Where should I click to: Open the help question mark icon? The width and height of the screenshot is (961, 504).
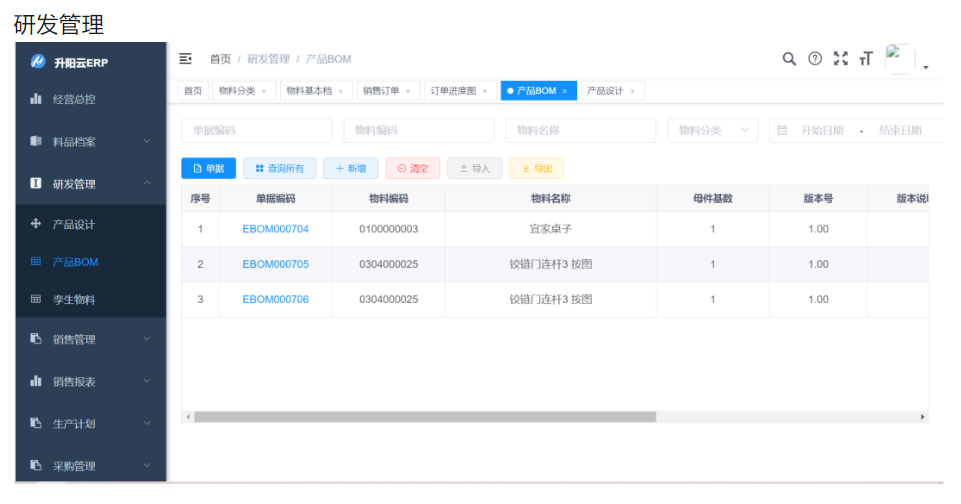coord(815,59)
